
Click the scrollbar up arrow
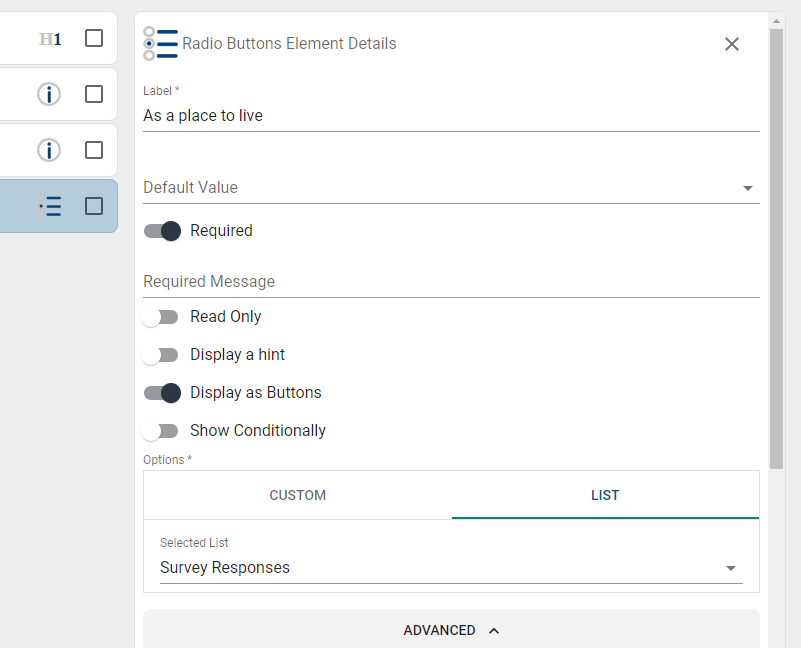[776, 21]
